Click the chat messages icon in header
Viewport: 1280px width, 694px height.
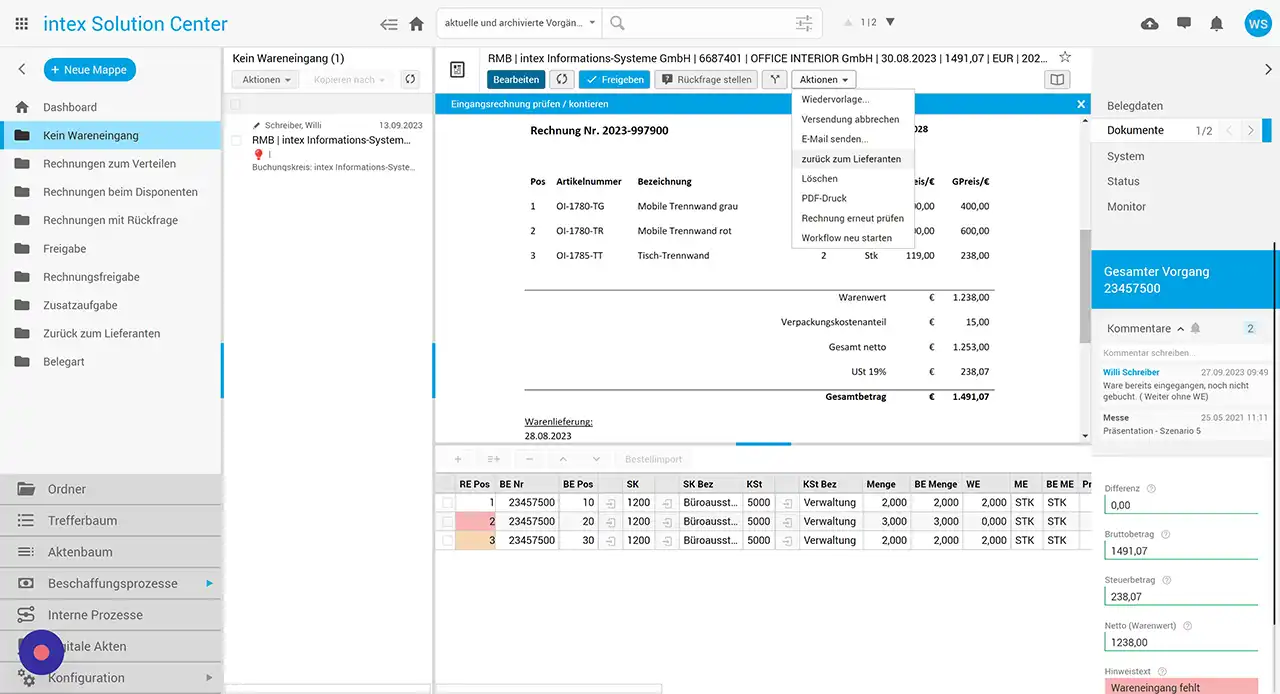(1184, 24)
